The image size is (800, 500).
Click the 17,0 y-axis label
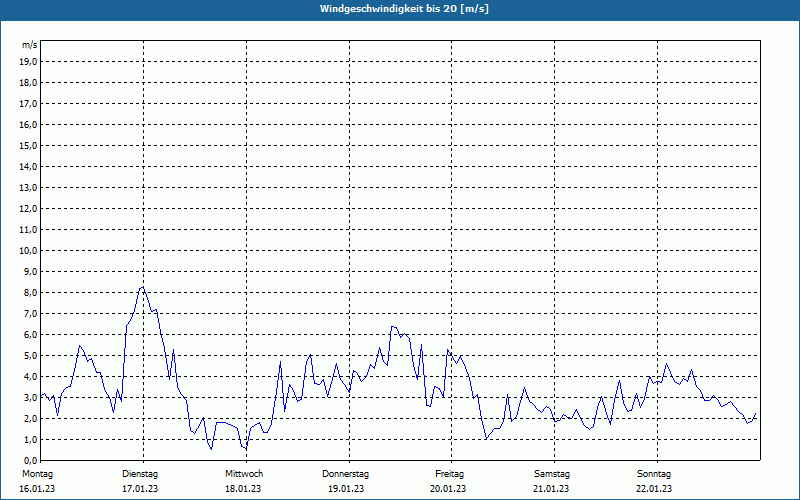pyautogui.click(x=28, y=104)
